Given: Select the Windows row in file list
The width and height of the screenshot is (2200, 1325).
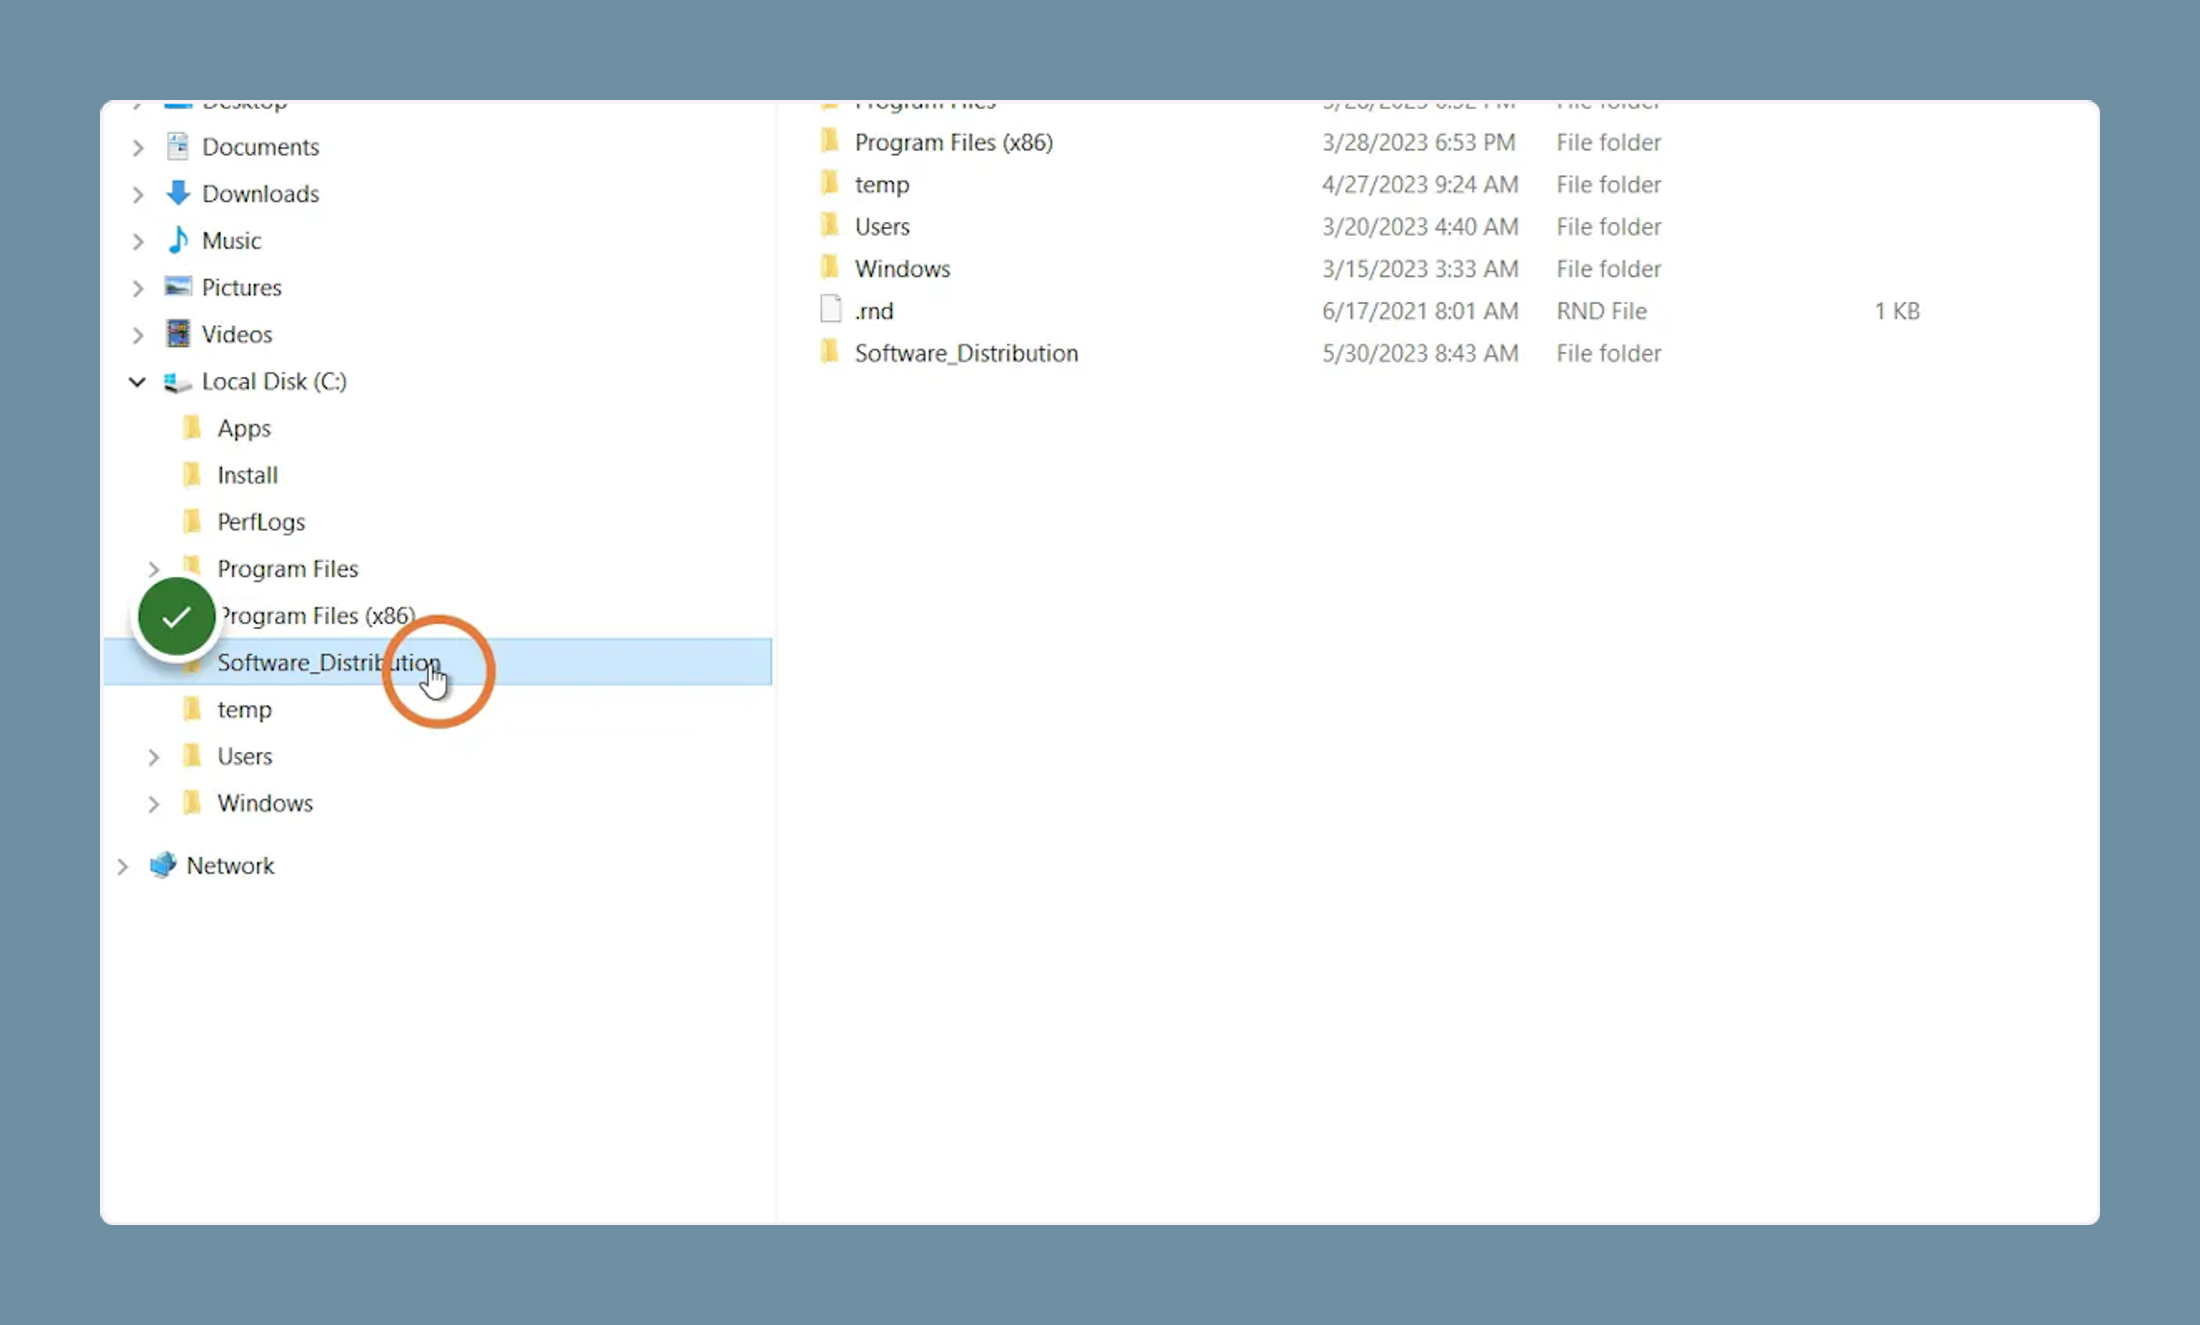Looking at the screenshot, I should [1370, 268].
